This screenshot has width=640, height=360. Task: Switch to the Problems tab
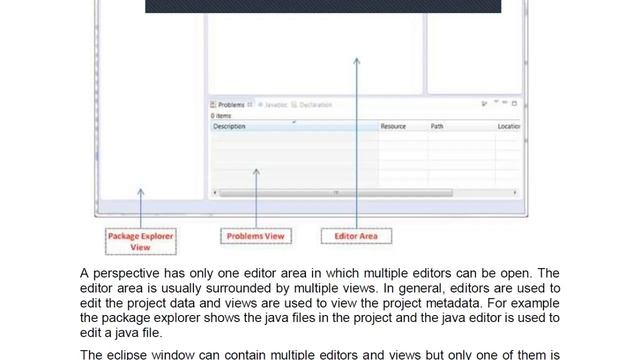click(231, 105)
